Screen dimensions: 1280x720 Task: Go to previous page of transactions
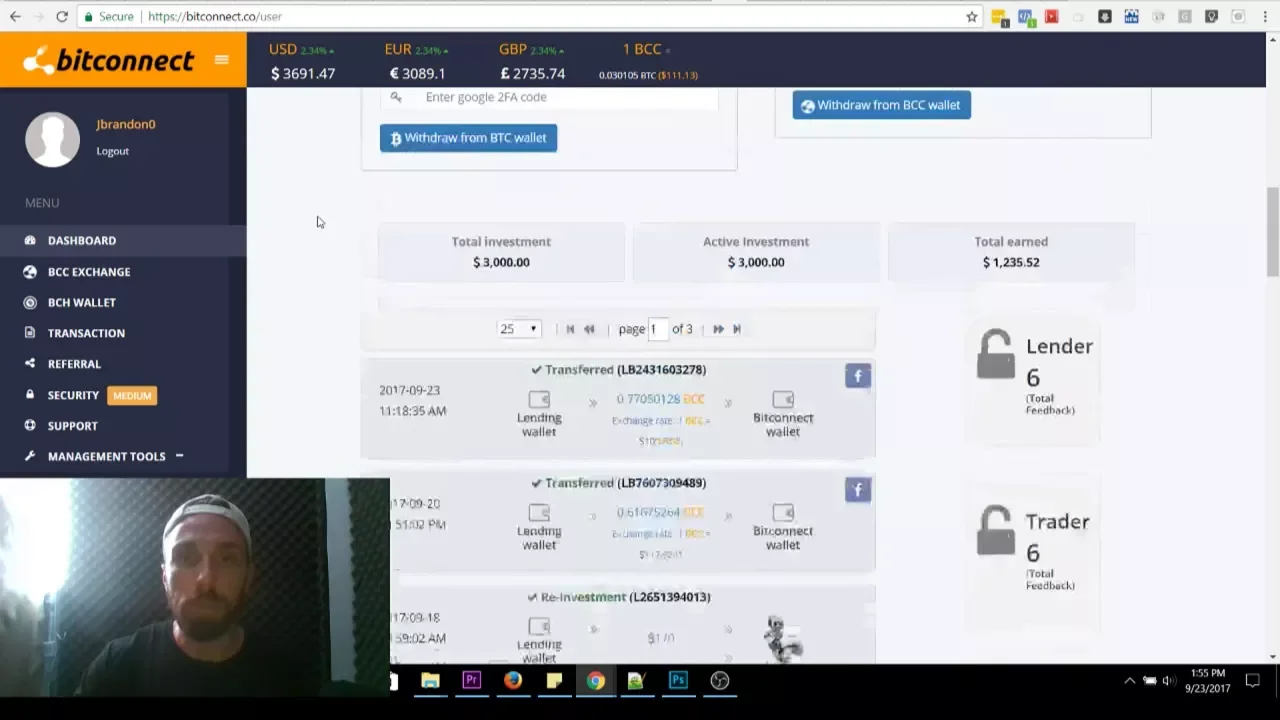[x=589, y=329]
